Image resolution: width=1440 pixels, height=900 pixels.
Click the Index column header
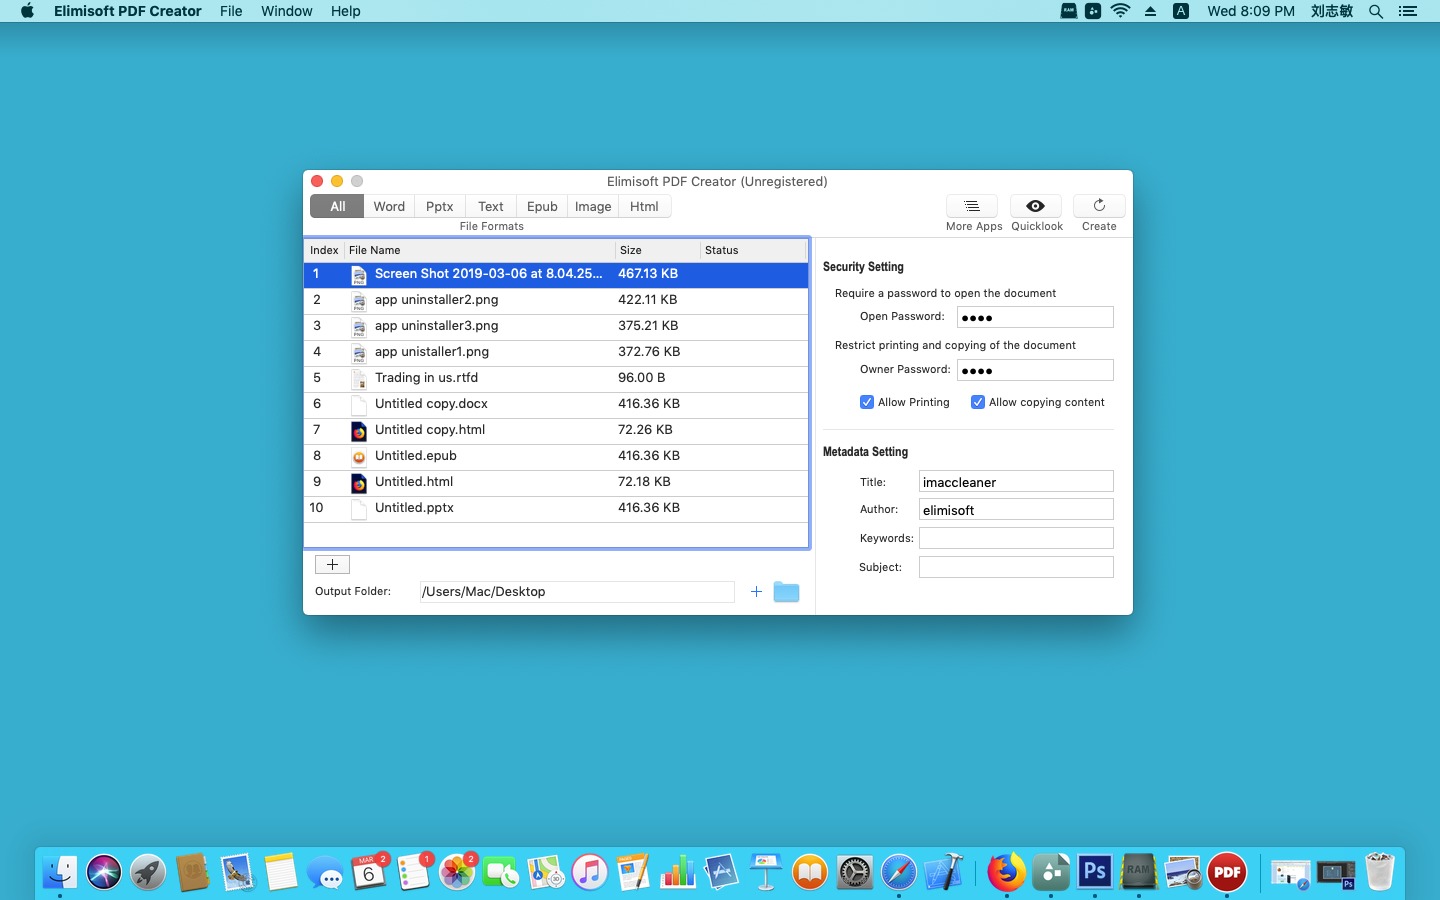pyautogui.click(x=324, y=250)
